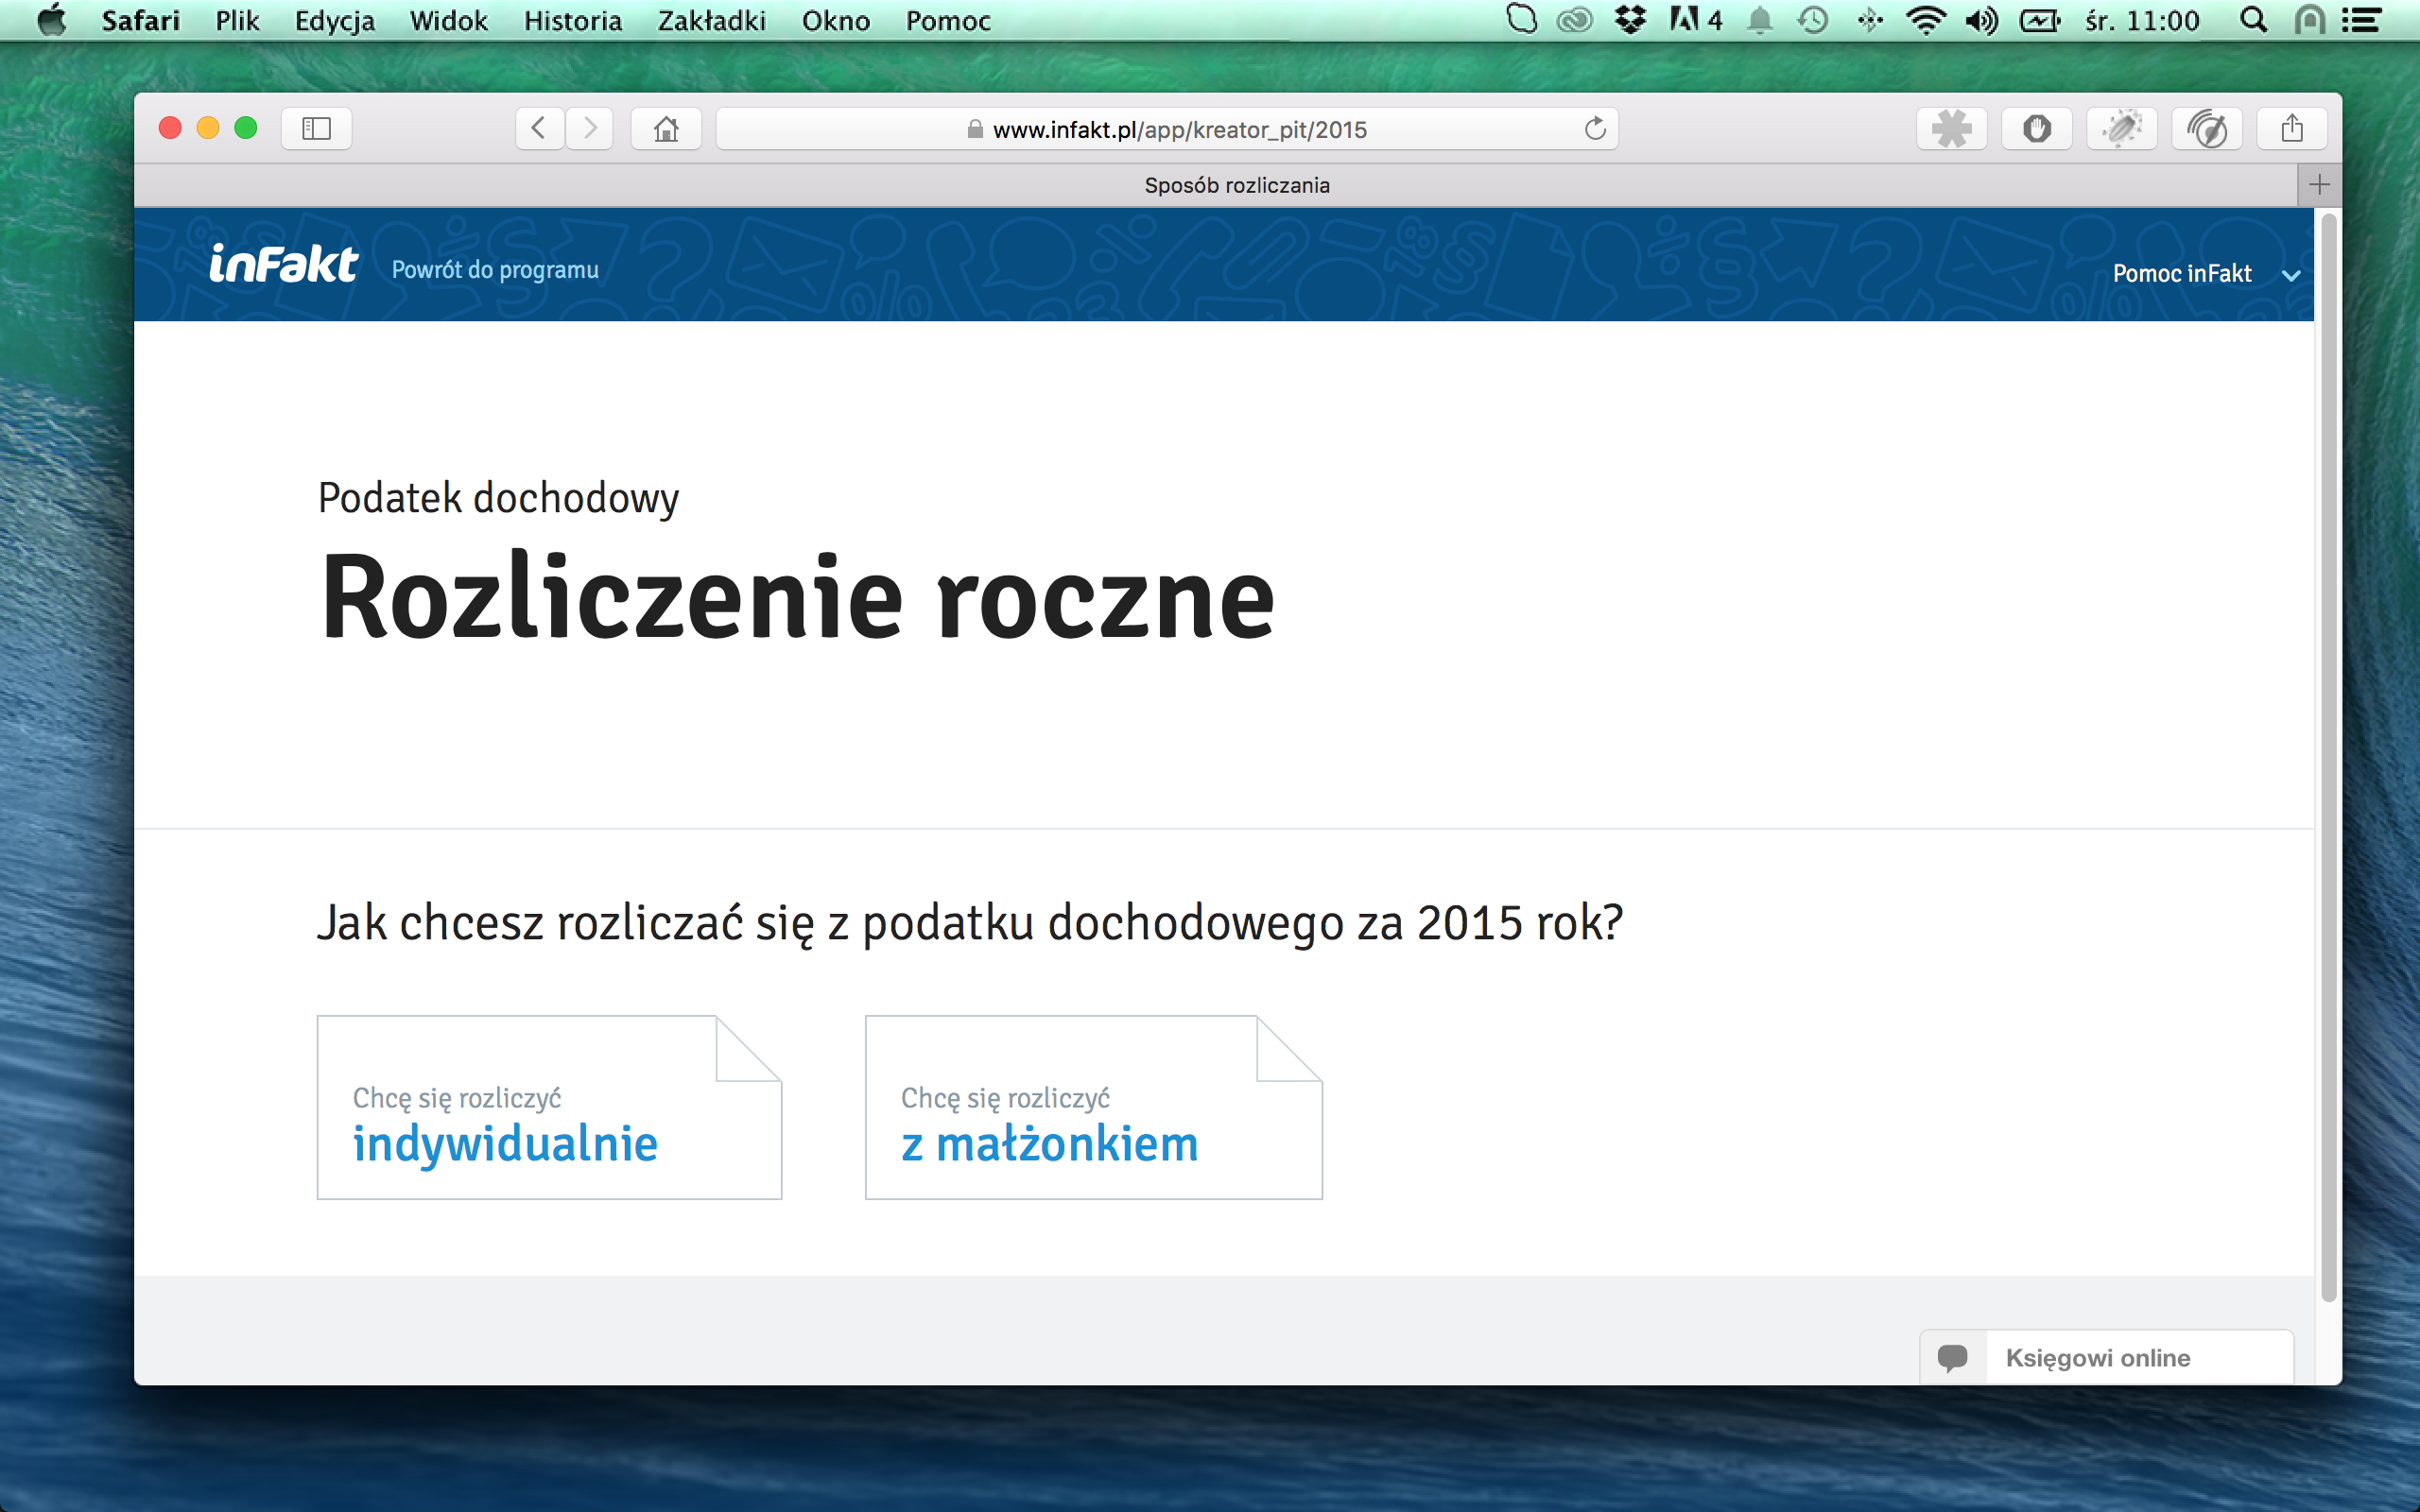The image size is (2420, 1512).
Task: Open the Widok menu
Action: tap(448, 20)
